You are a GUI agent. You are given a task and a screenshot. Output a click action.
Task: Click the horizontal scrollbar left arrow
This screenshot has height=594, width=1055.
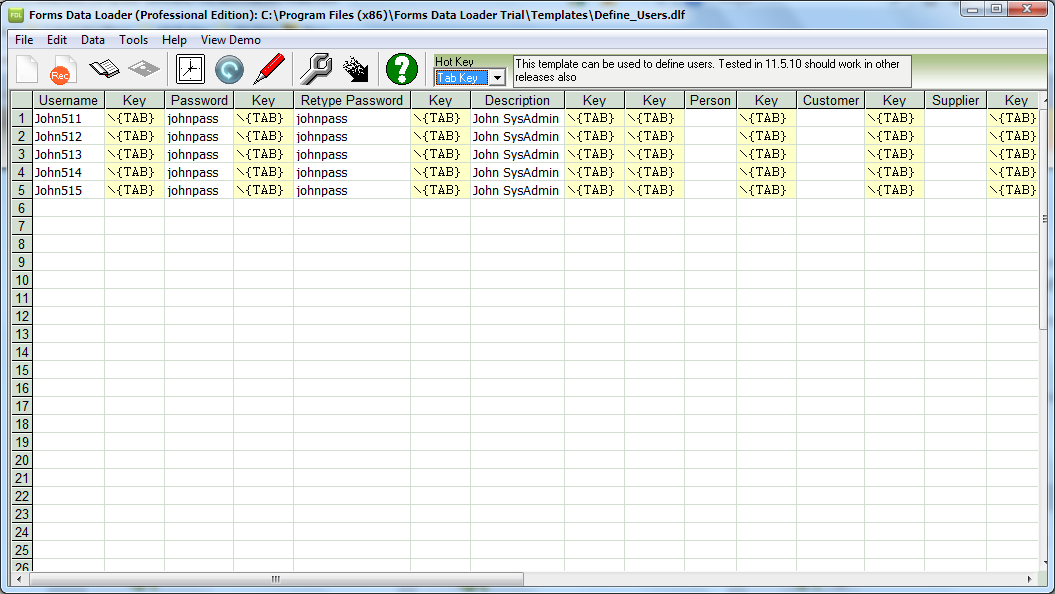19,579
